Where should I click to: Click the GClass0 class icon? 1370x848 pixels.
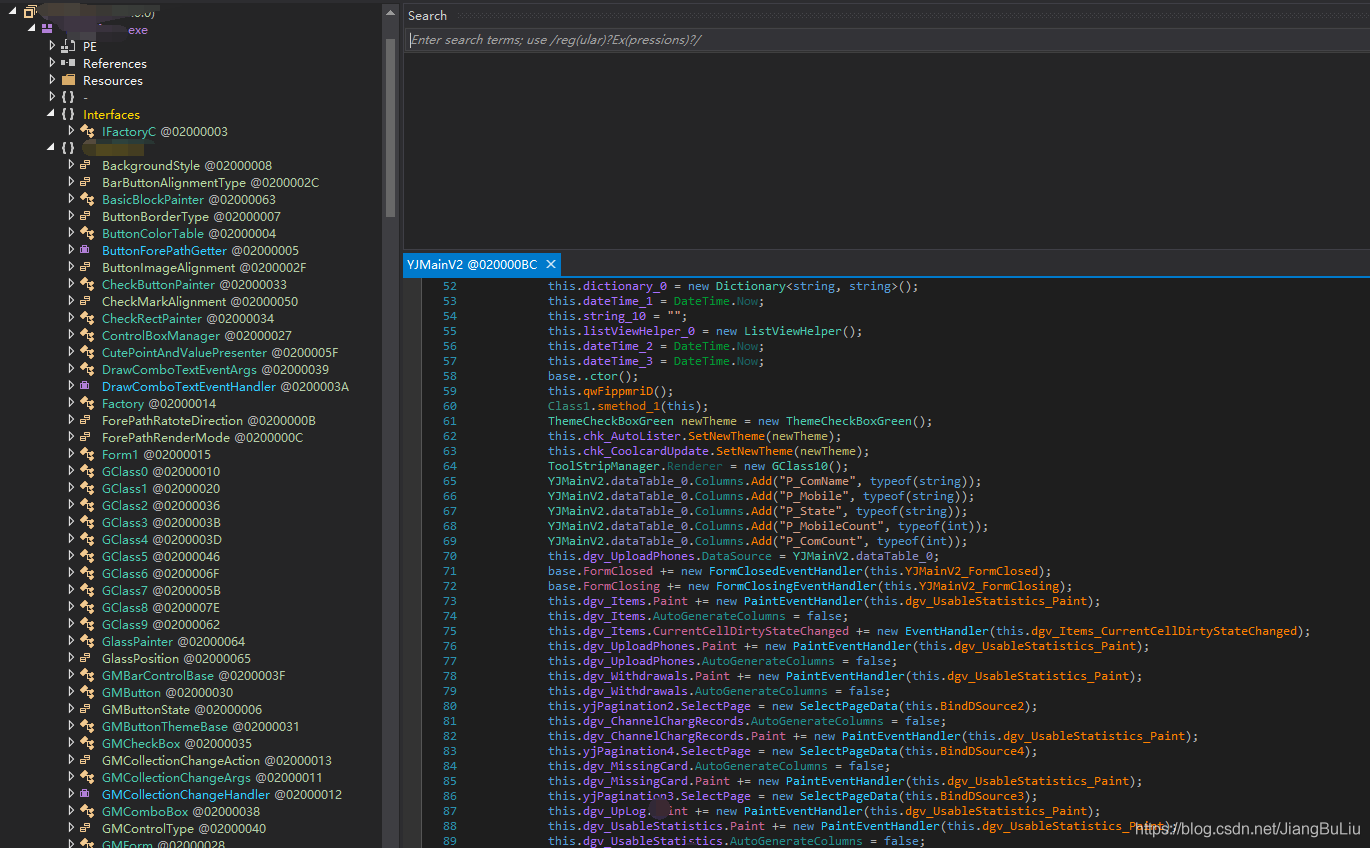click(87, 471)
